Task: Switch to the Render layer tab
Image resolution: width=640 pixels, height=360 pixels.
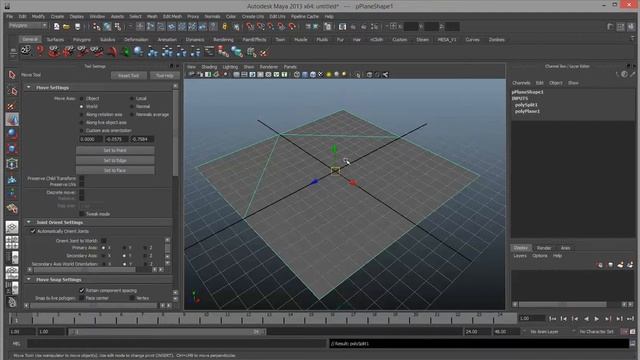Action: coord(544,248)
